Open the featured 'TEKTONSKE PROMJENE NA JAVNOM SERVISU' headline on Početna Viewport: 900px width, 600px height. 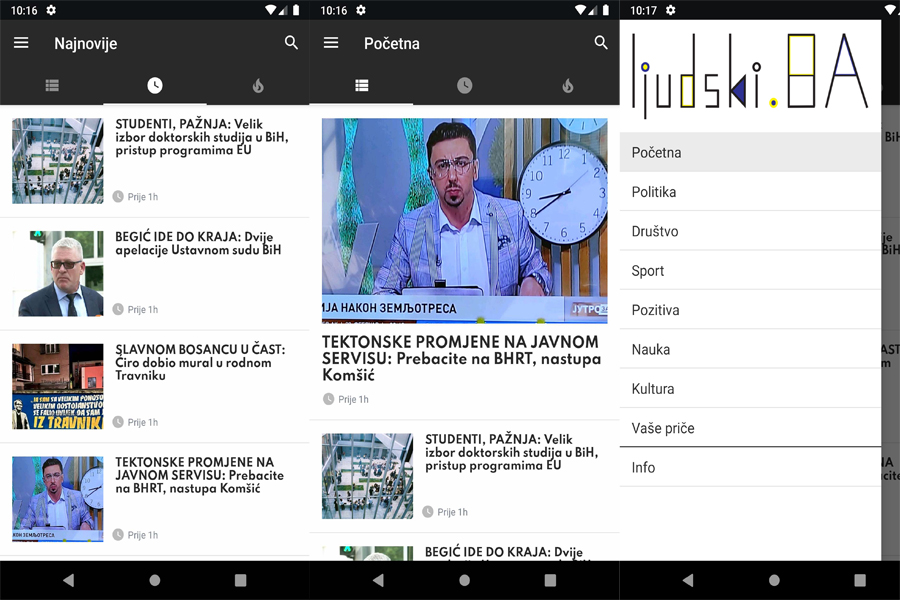pyautogui.click(x=461, y=358)
